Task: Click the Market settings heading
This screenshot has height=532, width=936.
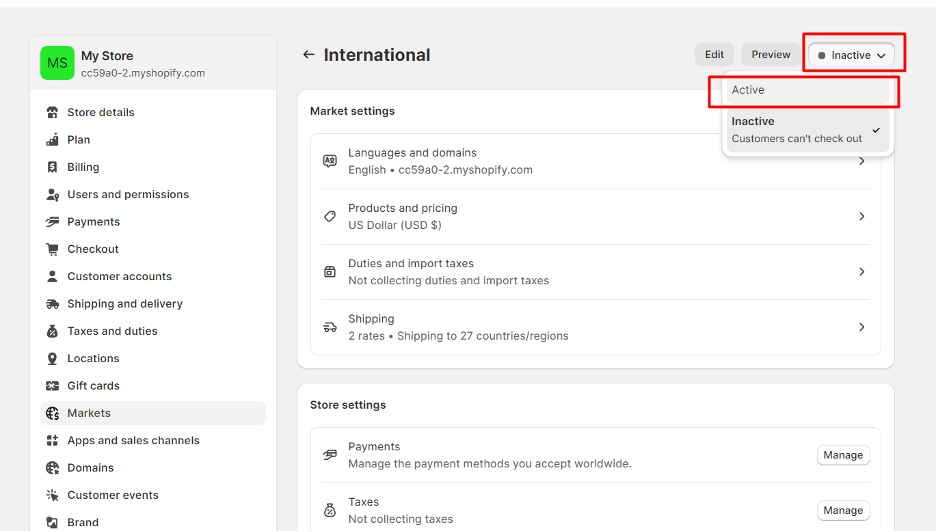Action: point(352,111)
